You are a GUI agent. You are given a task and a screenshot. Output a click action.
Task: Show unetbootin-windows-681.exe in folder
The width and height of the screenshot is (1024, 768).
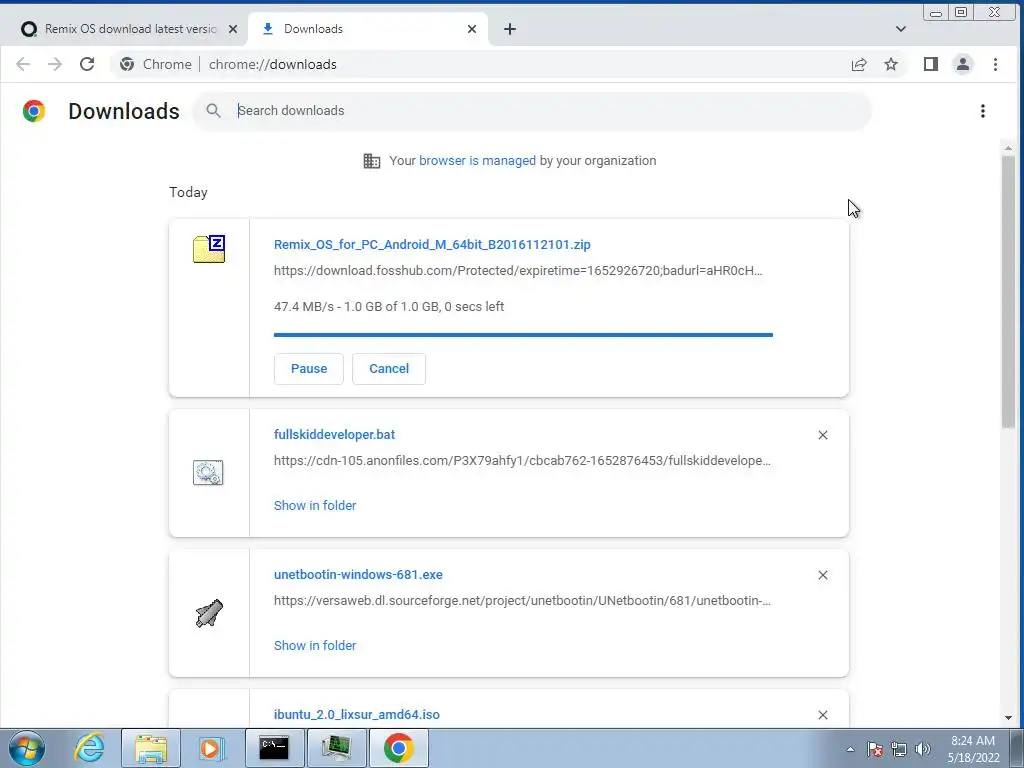pyautogui.click(x=315, y=645)
